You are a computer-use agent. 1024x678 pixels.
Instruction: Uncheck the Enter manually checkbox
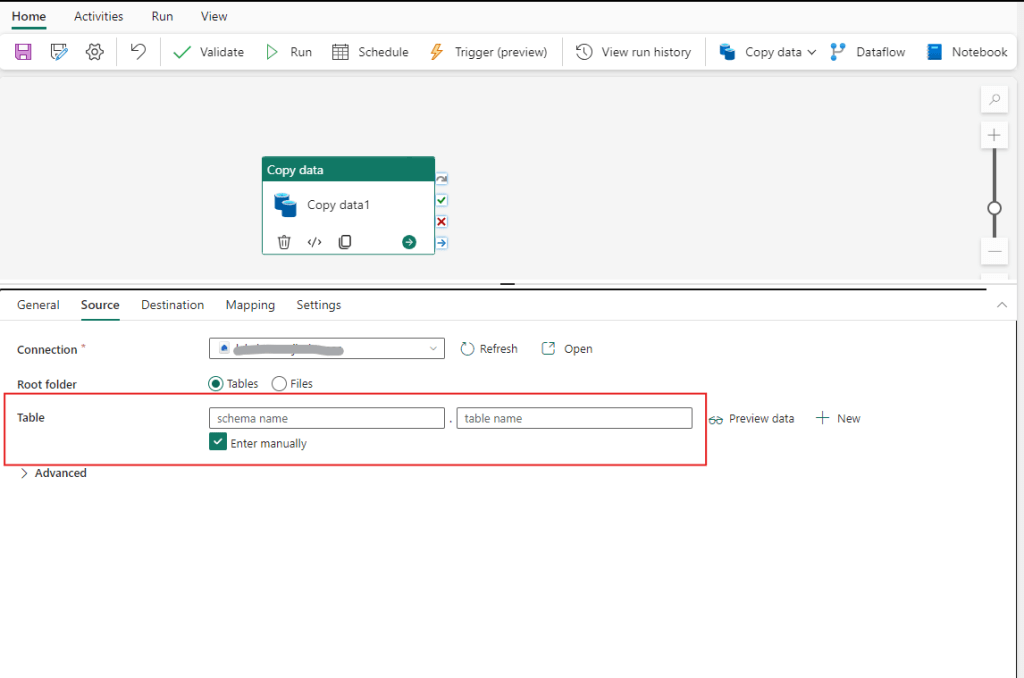click(218, 442)
